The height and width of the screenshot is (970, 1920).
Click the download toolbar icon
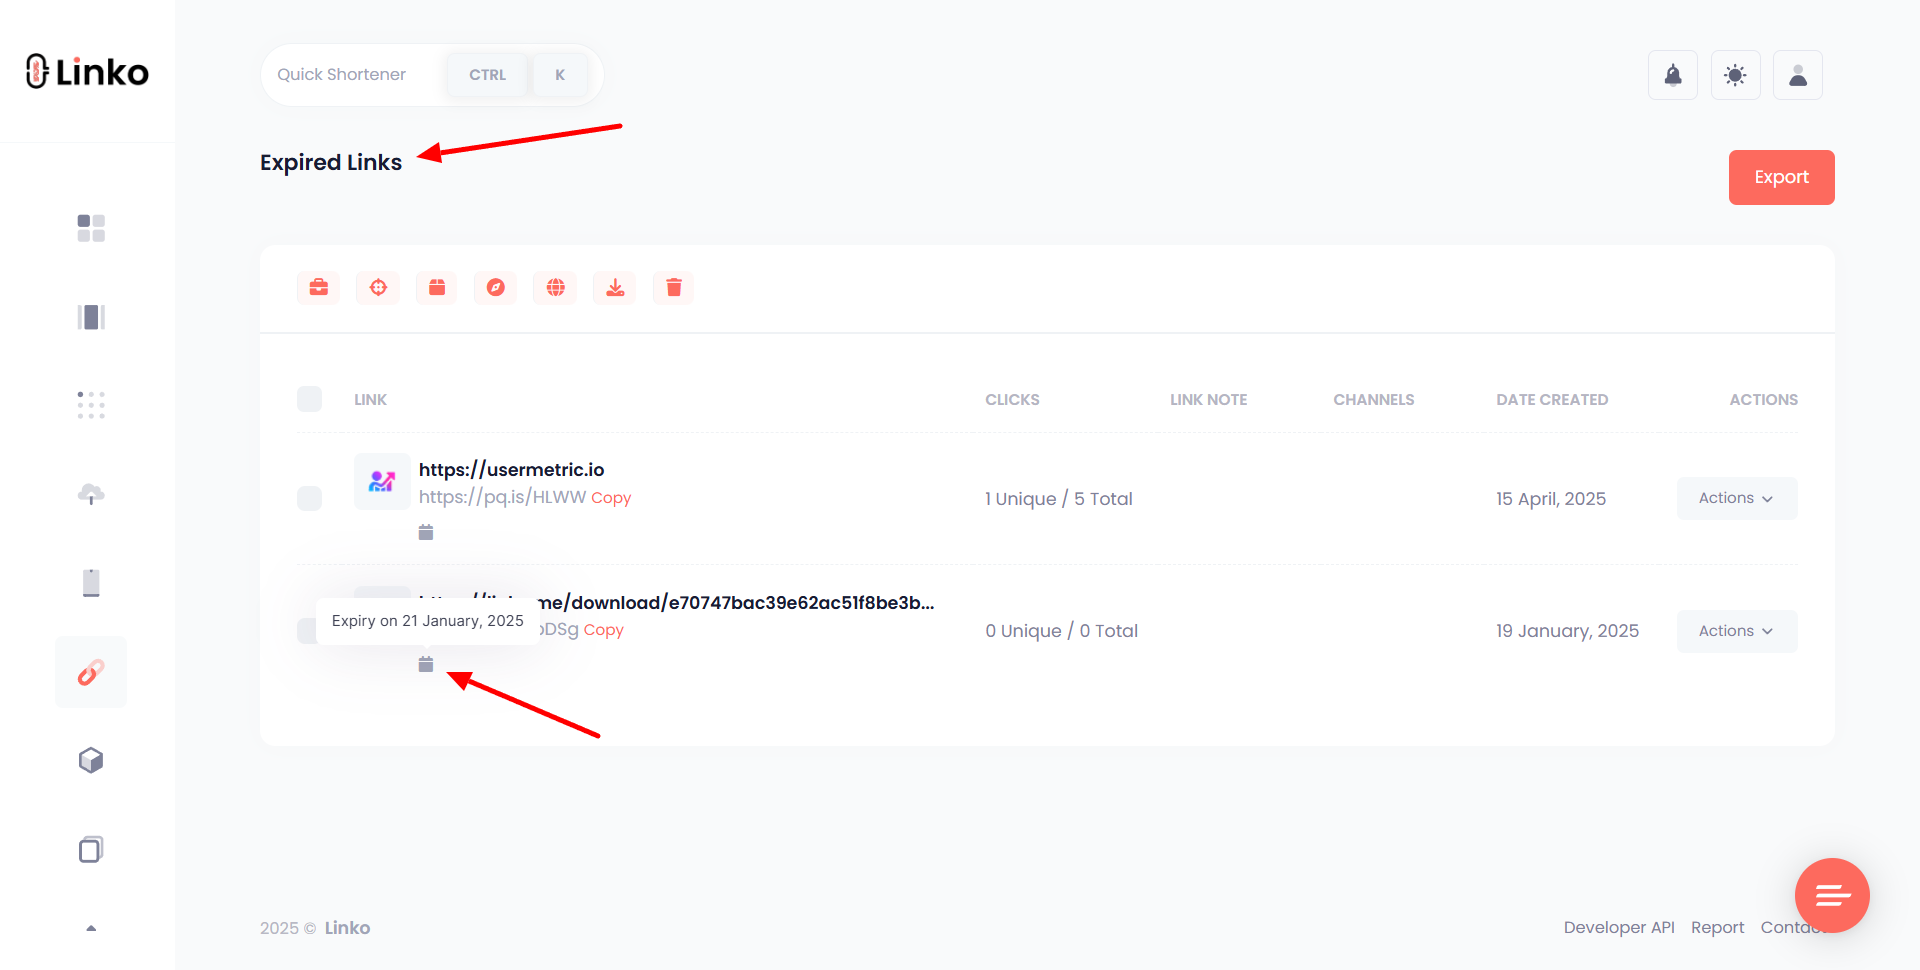[615, 288]
